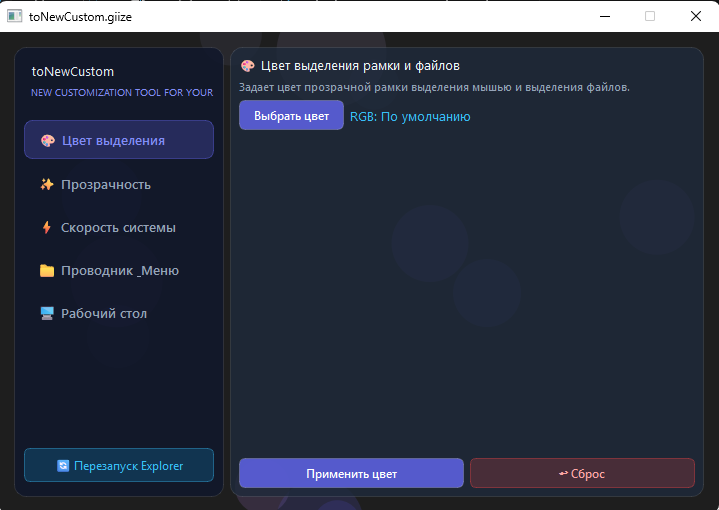The height and width of the screenshot is (510, 719).
Task: Open Скорость системы section
Action: 119,227
